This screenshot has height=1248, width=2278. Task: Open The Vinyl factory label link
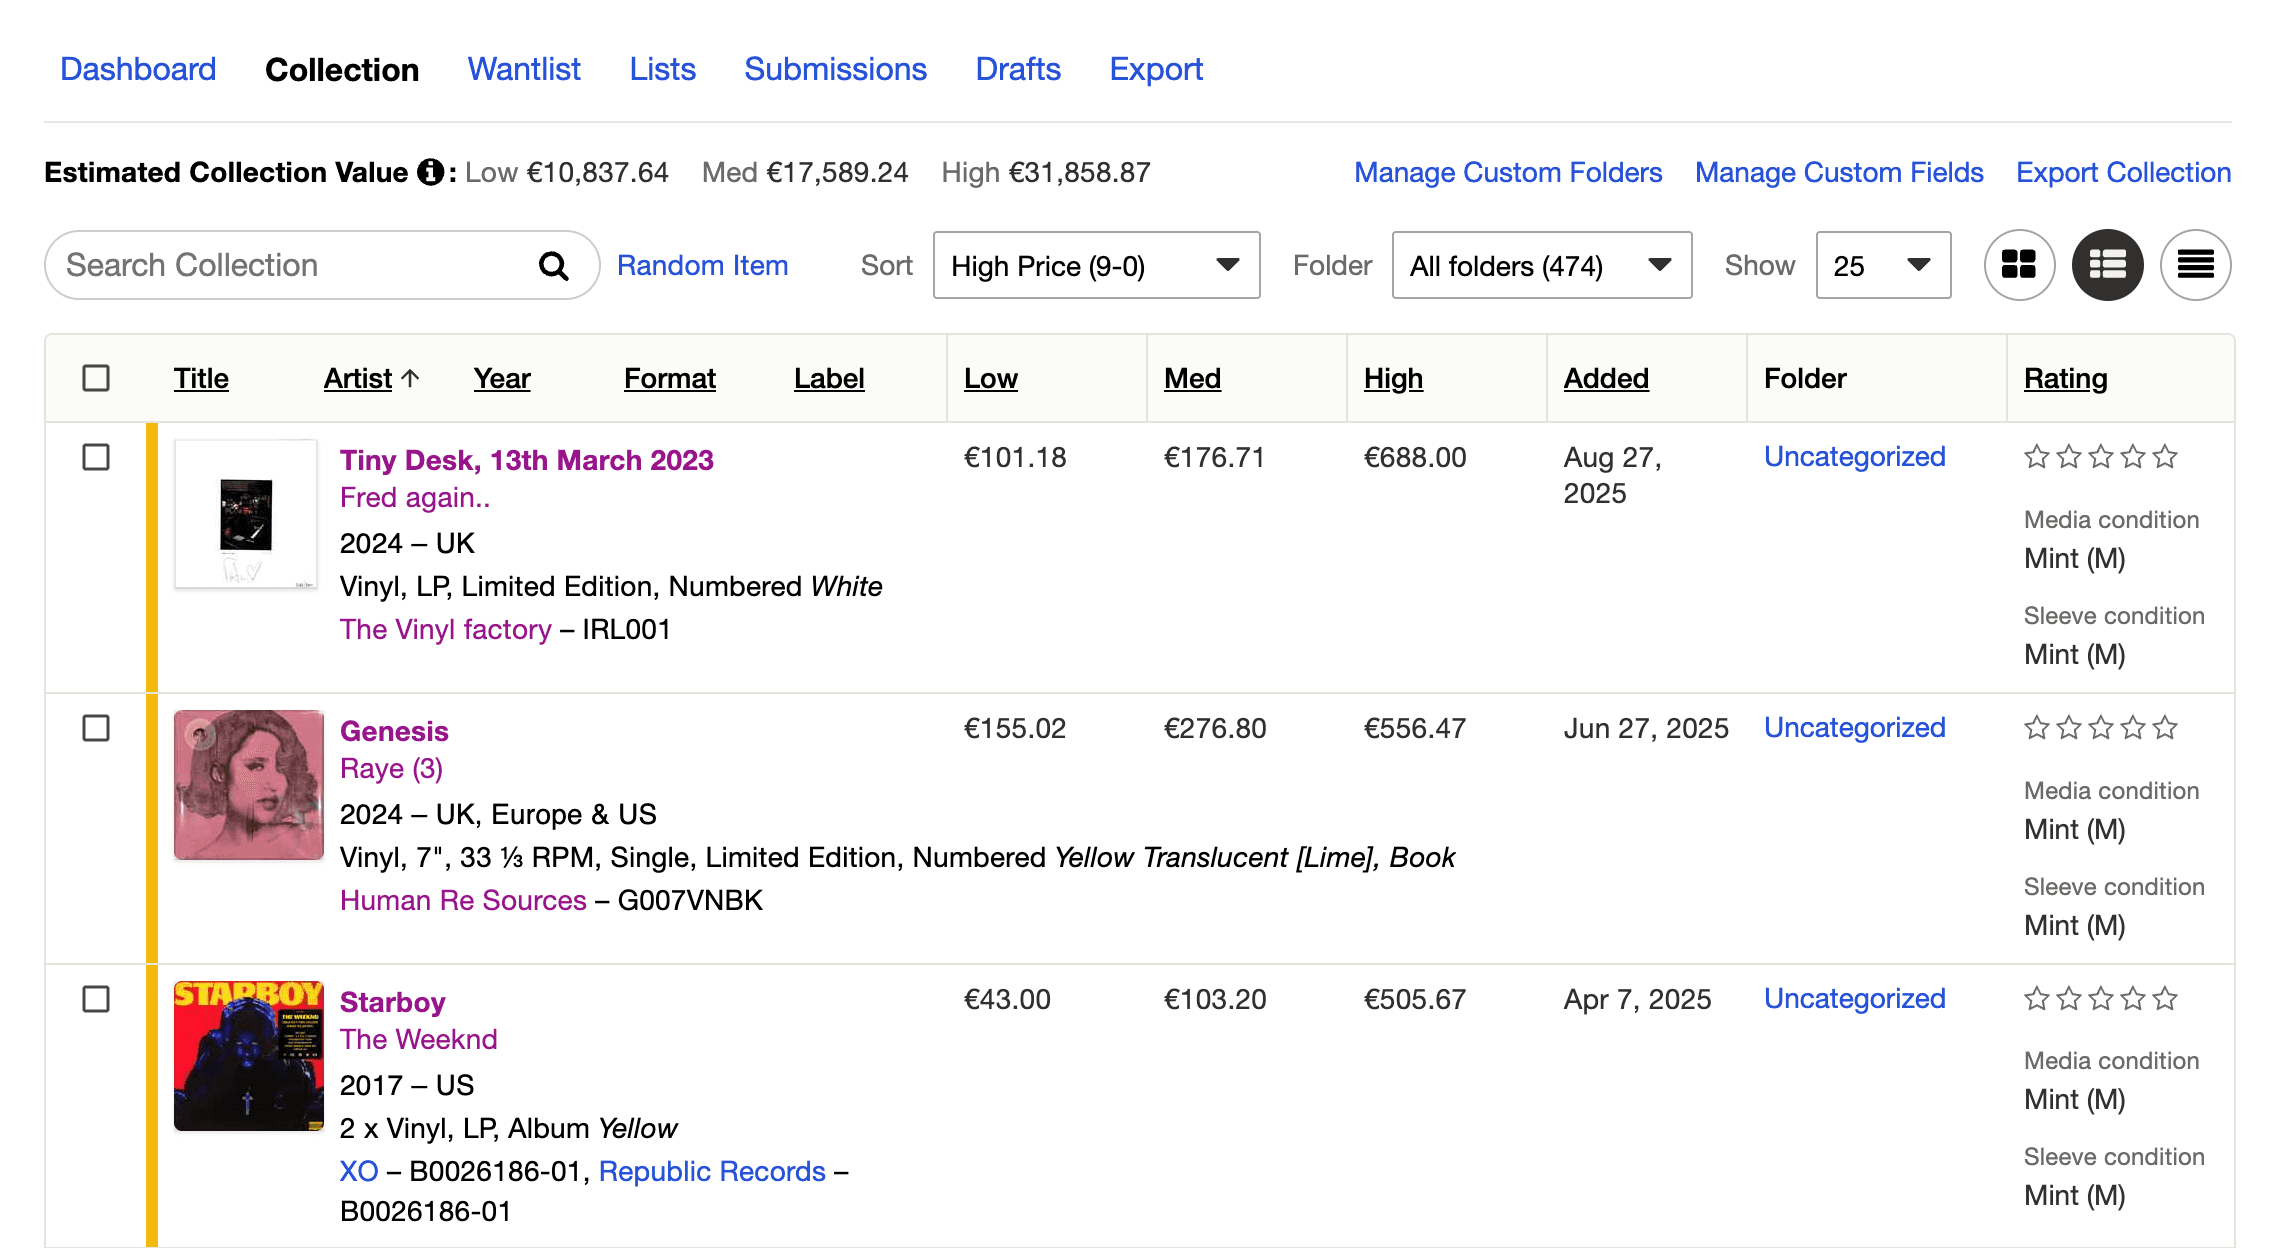445,629
